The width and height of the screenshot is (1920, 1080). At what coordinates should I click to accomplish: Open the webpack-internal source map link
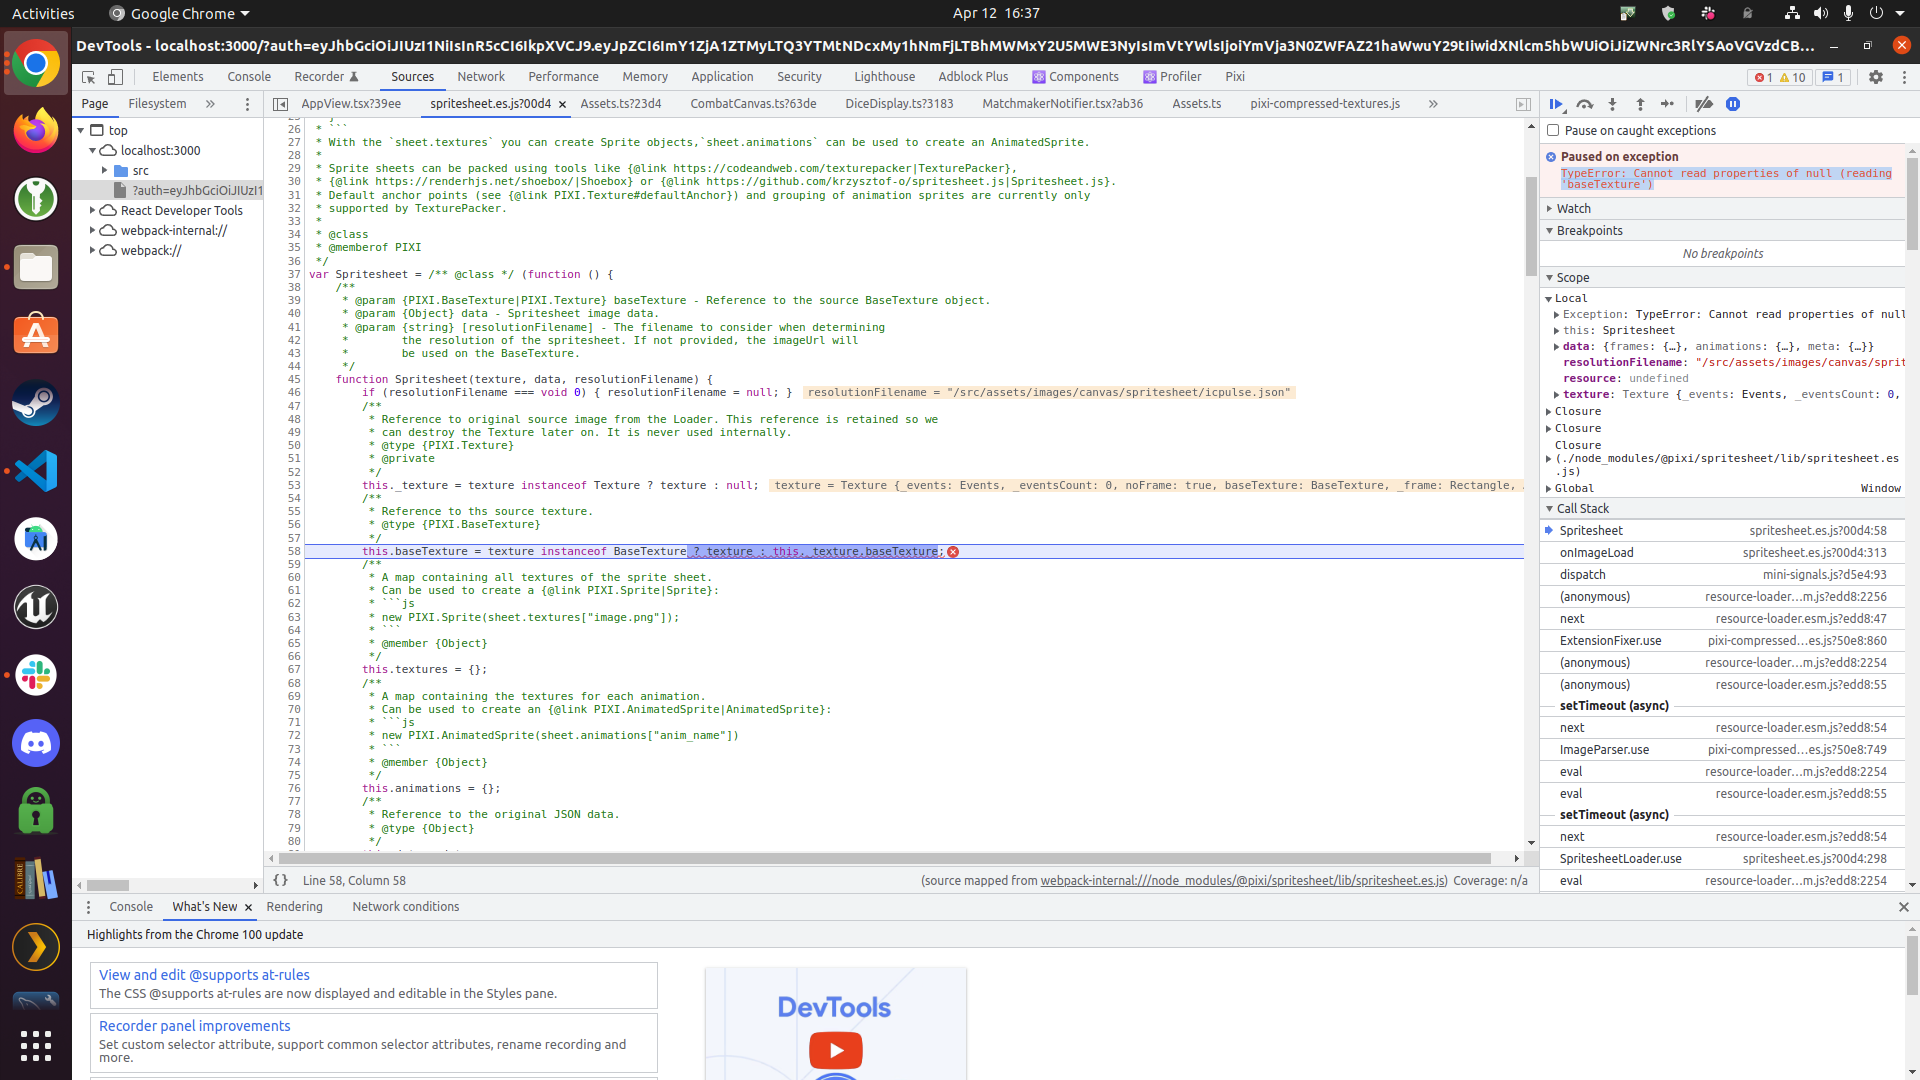click(1243, 880)
